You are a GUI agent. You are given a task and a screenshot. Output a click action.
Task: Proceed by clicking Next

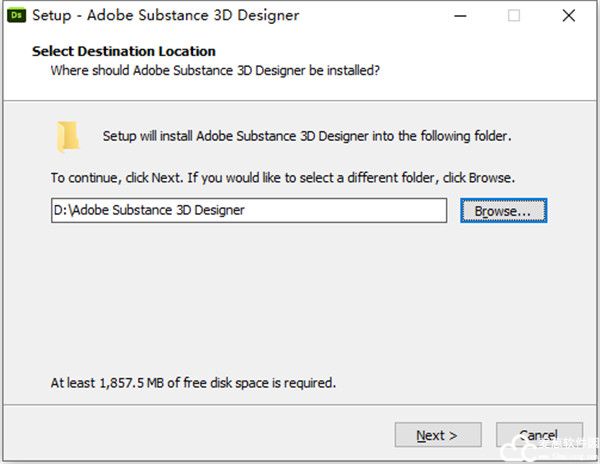(x=437, y=435)
